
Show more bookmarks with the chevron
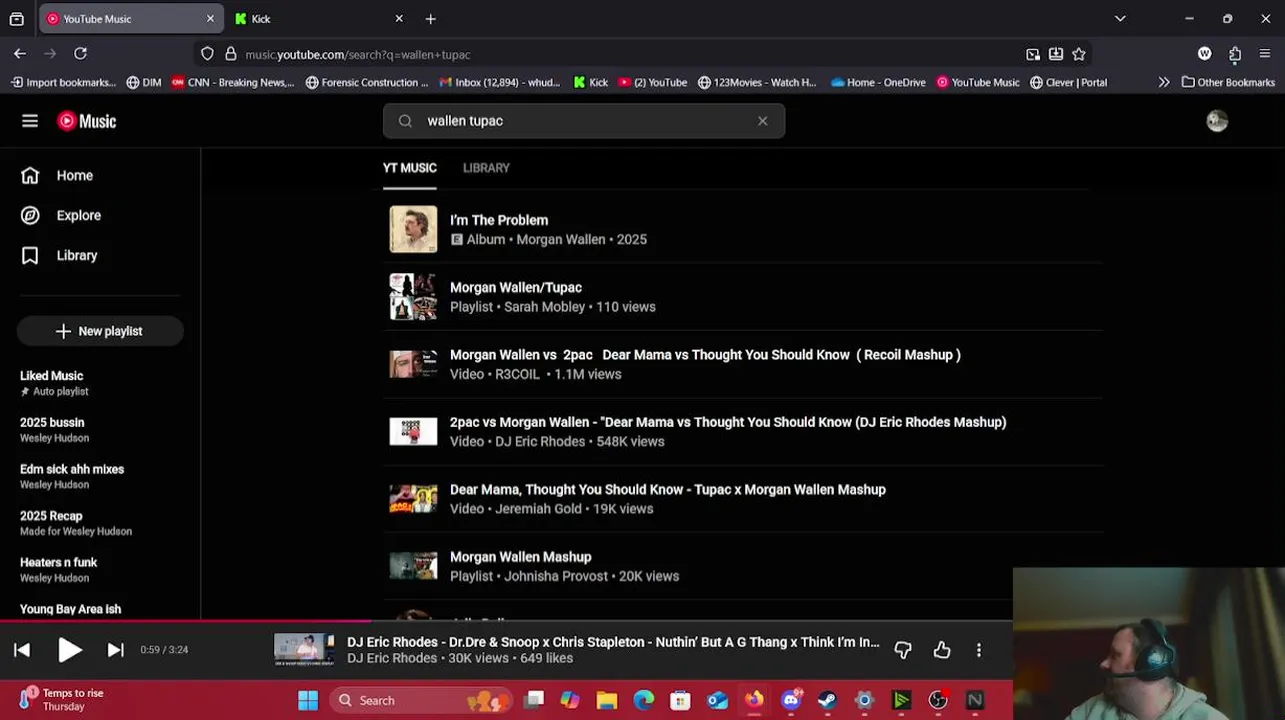pos(1164,83)
